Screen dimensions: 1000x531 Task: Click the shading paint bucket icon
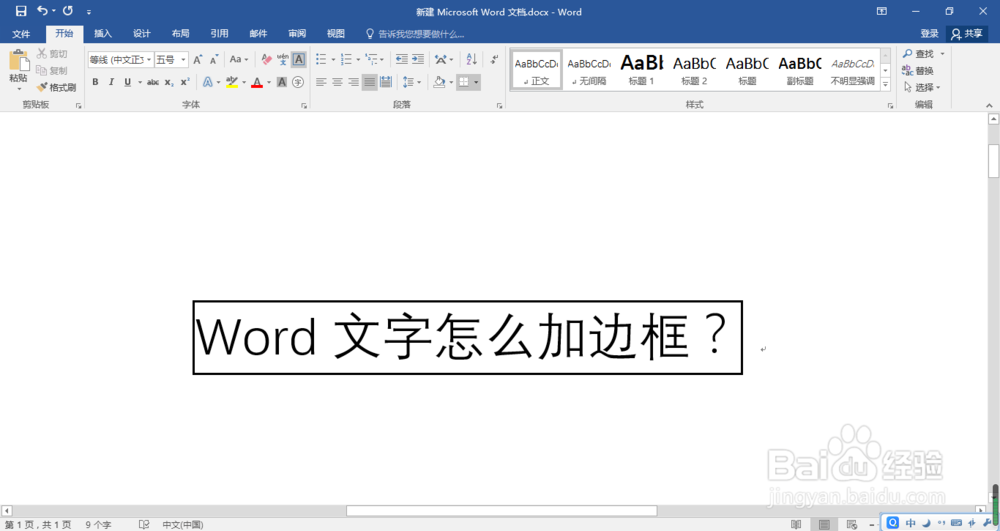[x=439, y=82]
